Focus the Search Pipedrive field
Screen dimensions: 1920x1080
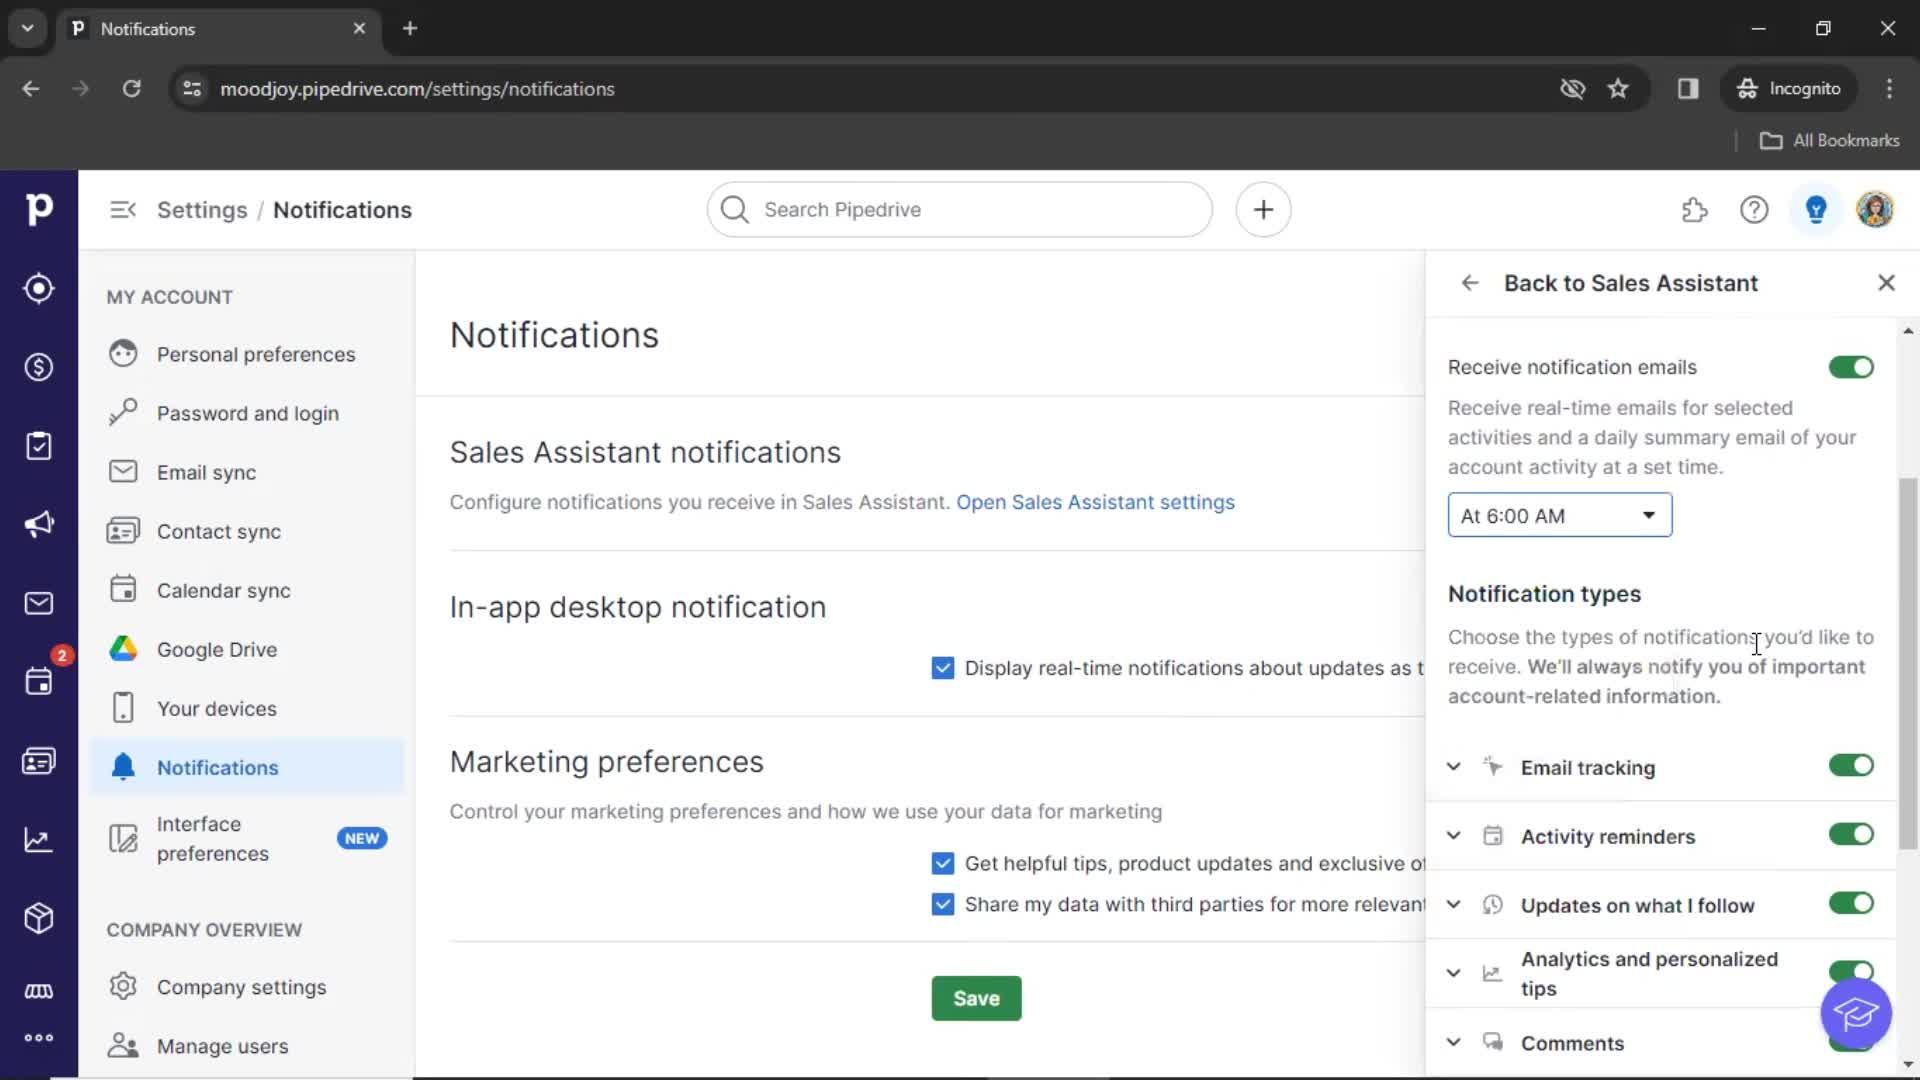[x=959, y=210]
